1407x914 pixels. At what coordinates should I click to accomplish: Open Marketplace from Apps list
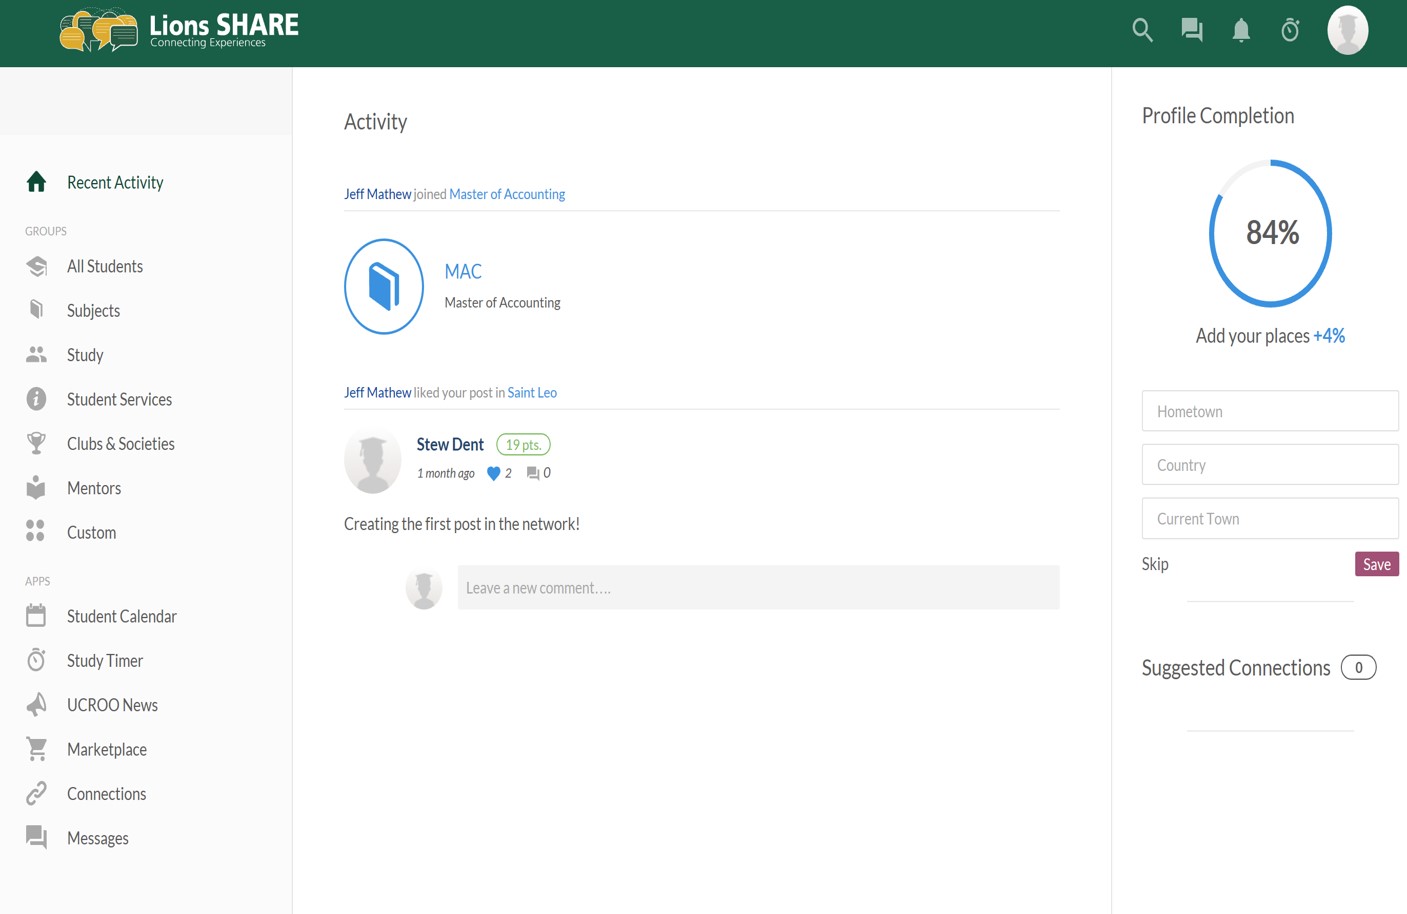(x=106, y=750)
